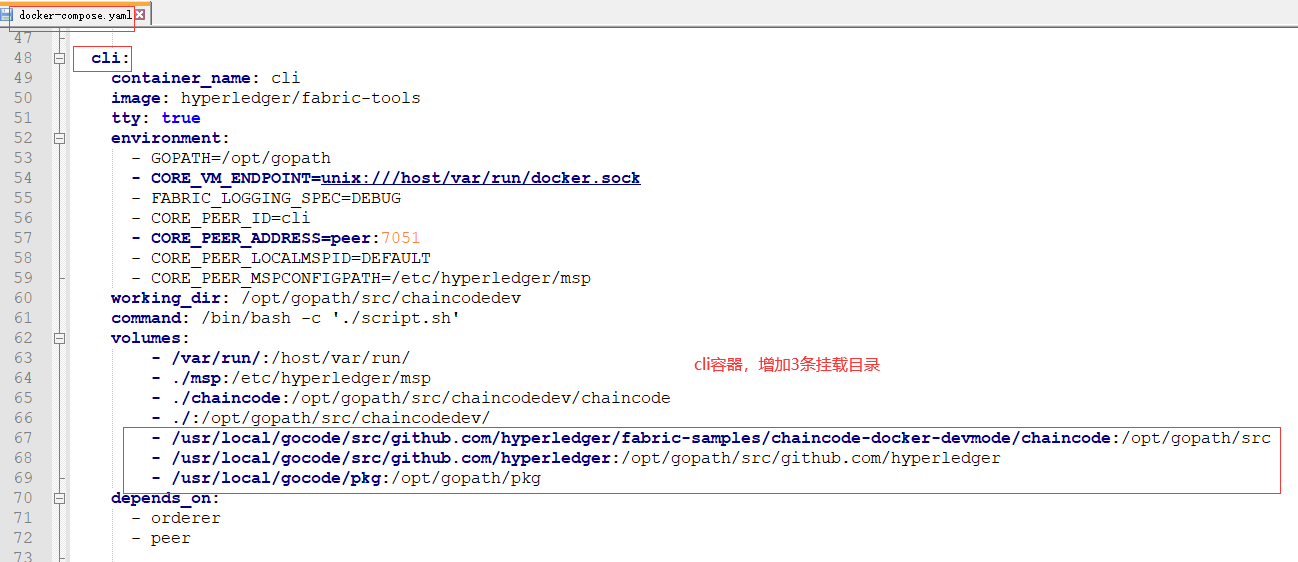Close the docker-compose.yaml tab with its X

[140, 14]
